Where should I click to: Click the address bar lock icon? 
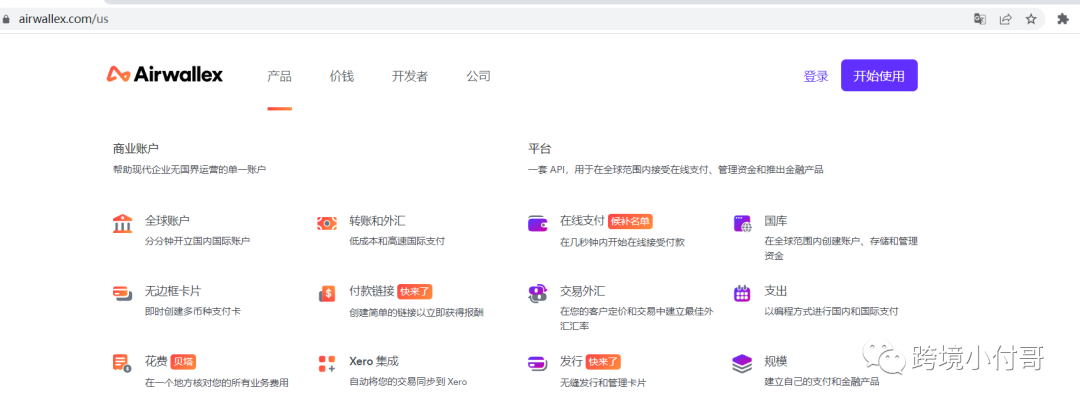click(x=6, y=19)
